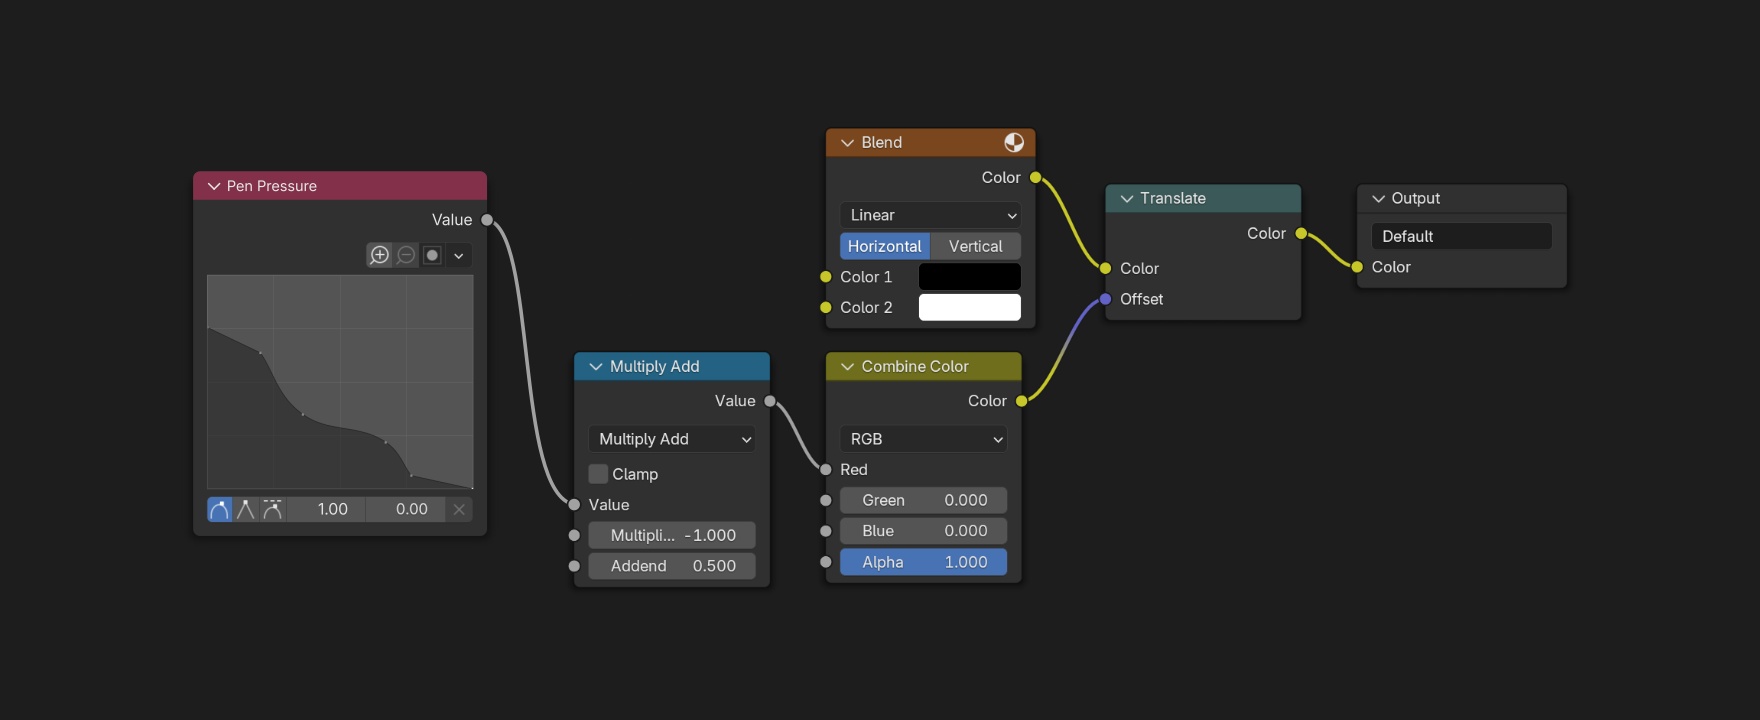Open the RGB mode dropdown
This screenshot has height=720, width=1760.
click(x=923, y=439)
